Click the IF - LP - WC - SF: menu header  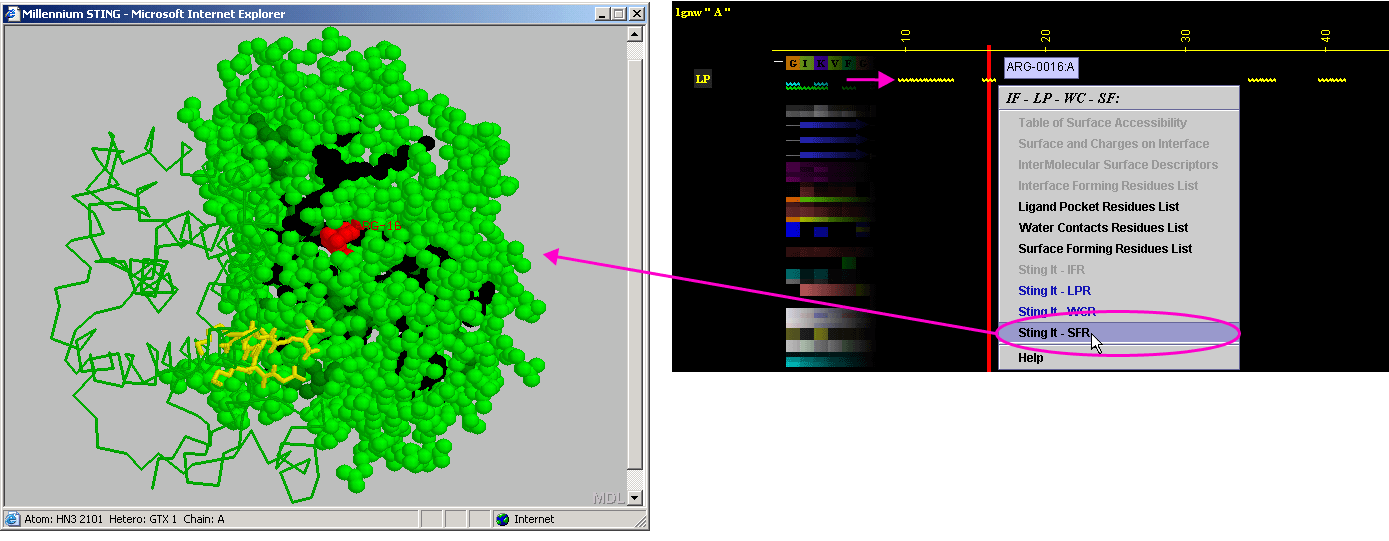pyautogui.click(x=1063, y=98)
